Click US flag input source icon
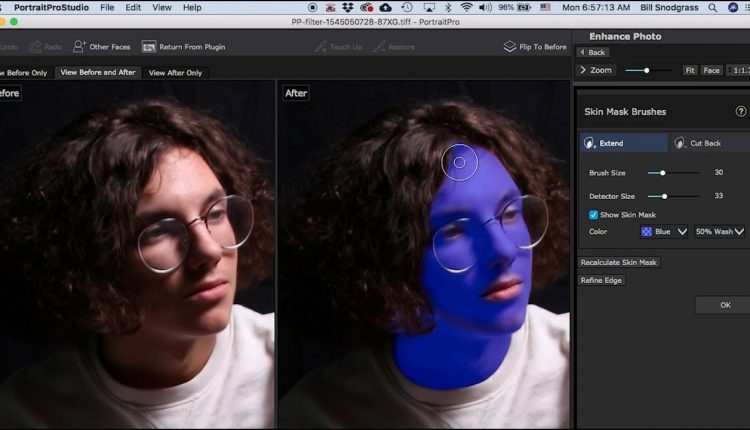750x430 pixels. click(545, 8)
